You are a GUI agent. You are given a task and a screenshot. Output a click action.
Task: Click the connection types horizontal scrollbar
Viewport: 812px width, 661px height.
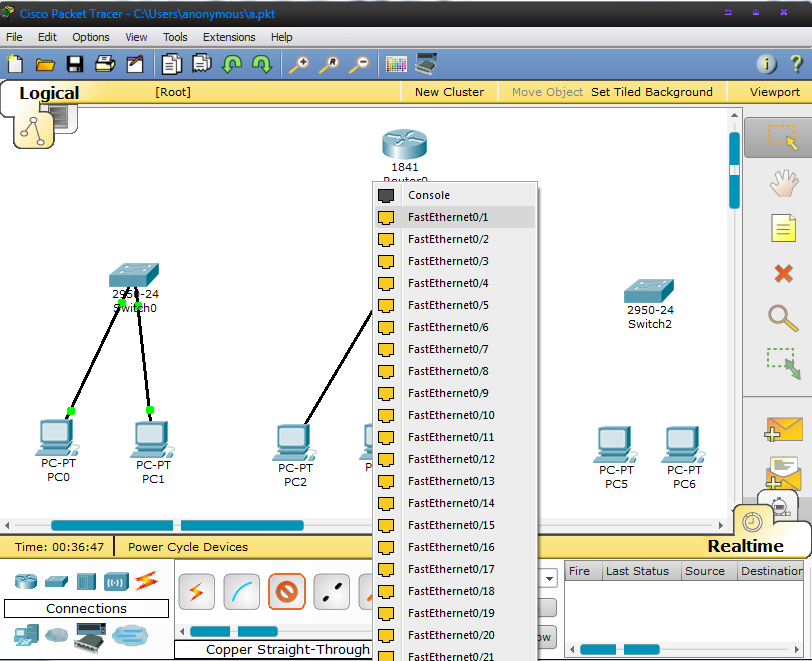pos(234,631)
